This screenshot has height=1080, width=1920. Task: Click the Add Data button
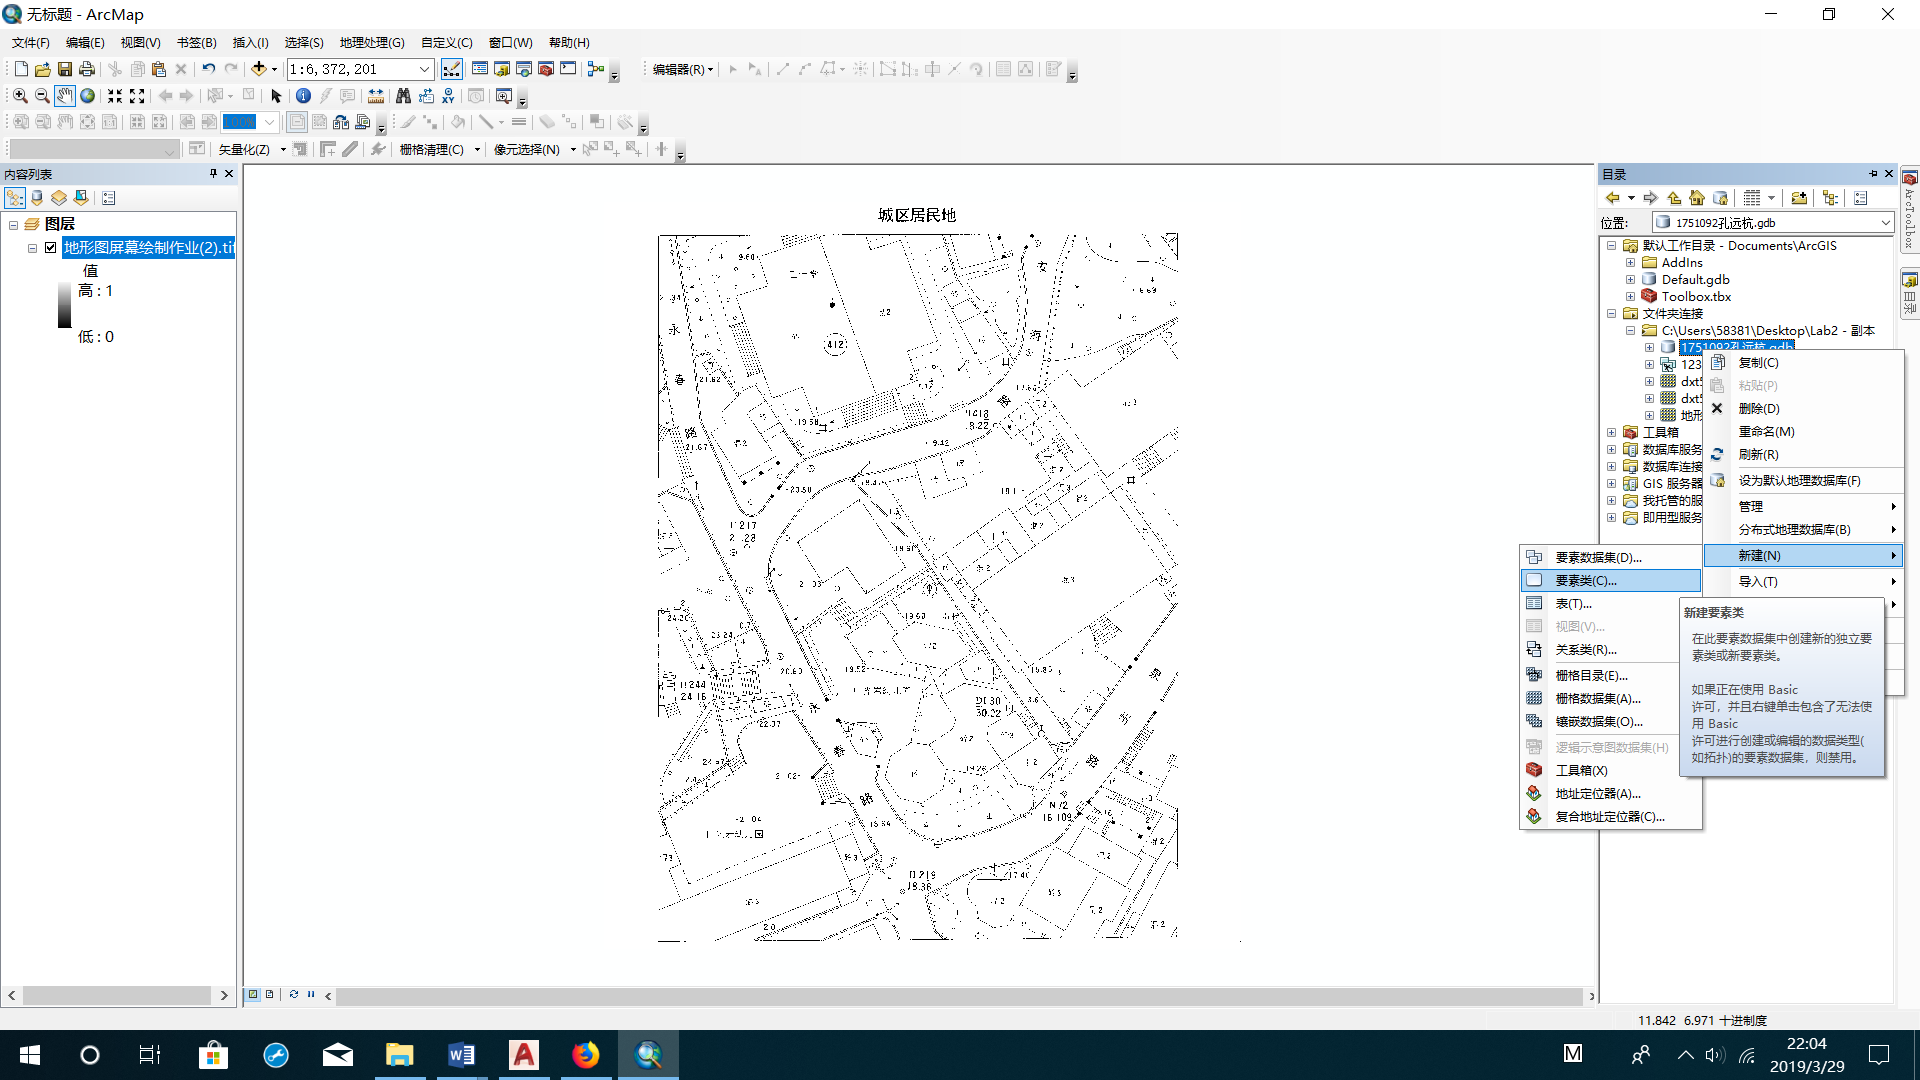[259, 69]
